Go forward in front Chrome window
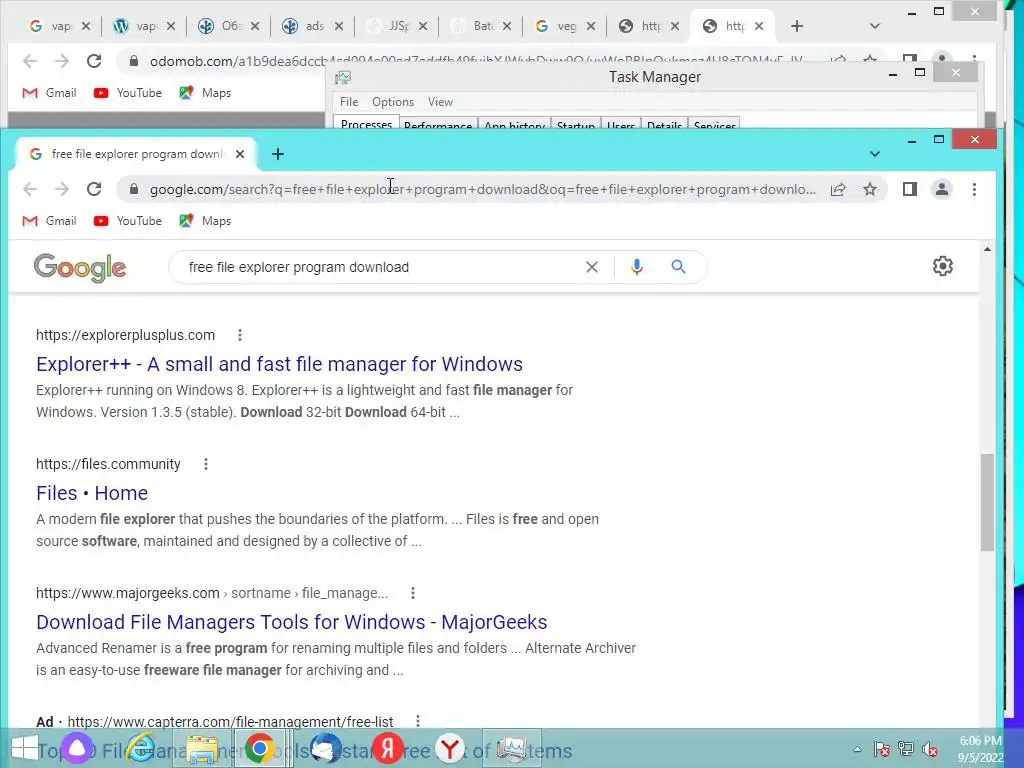This screenshot has width=1024, height=768. click(62, 189)
